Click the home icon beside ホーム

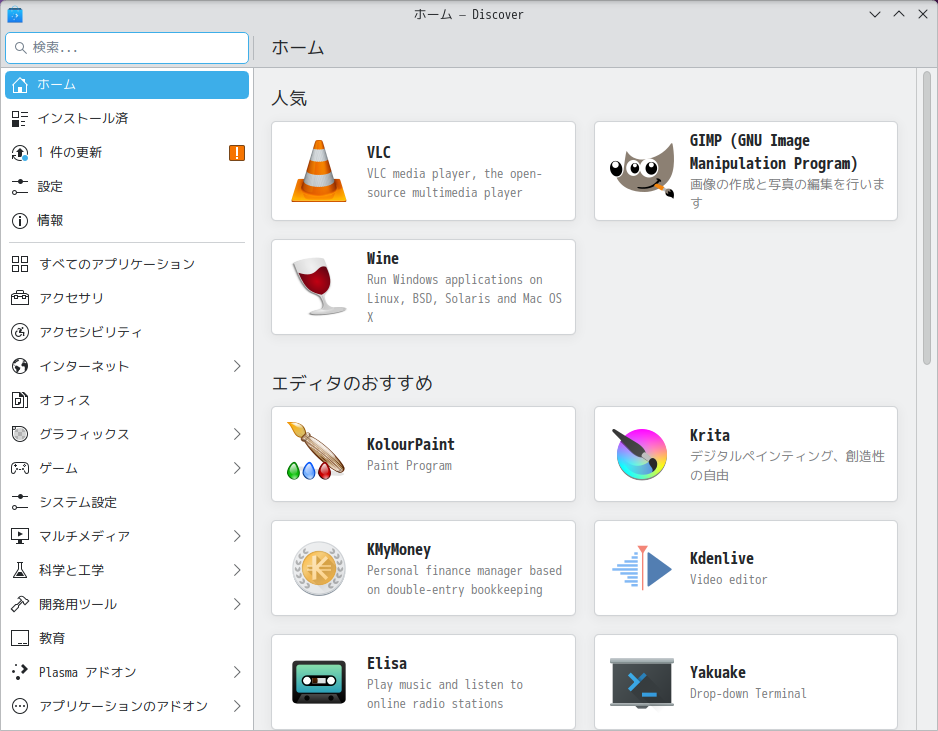click(x=20, y=85)
